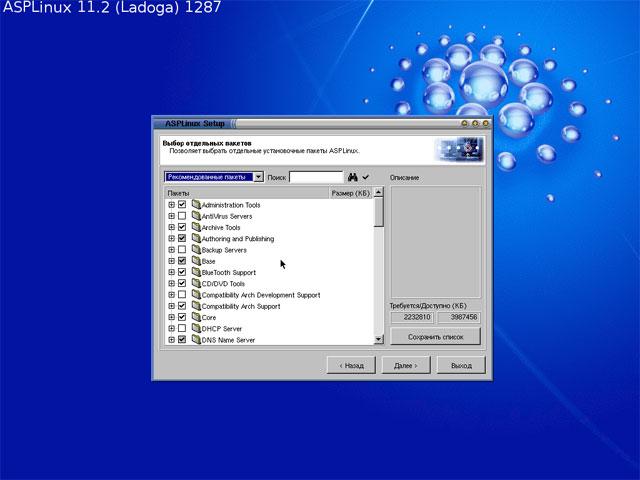Image resolution: width=640 pixels, height=480 pixels.
Task: Enable the Backup Servers checkbox
Action: [x=182, y=249]
